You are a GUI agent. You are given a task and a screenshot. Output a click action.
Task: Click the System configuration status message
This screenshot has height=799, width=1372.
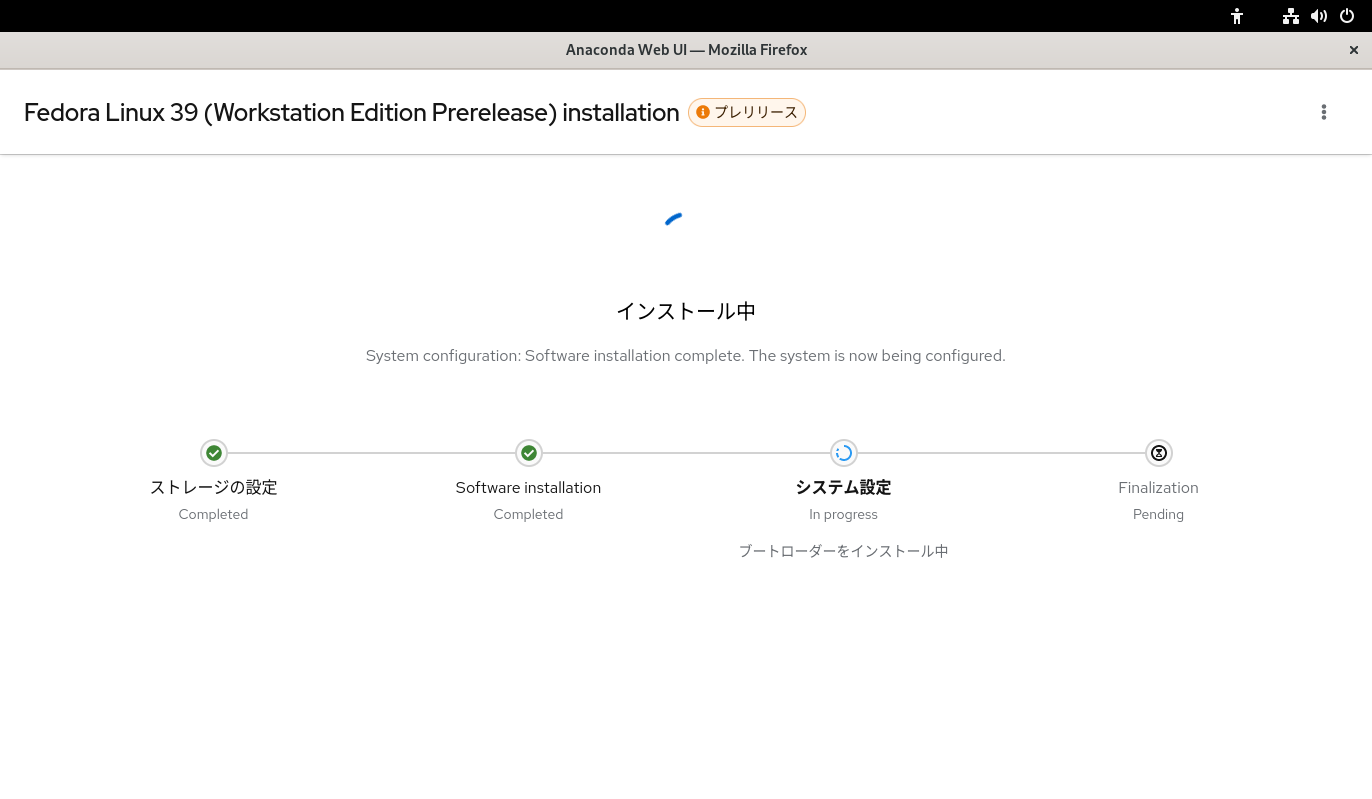pos(686,356)
